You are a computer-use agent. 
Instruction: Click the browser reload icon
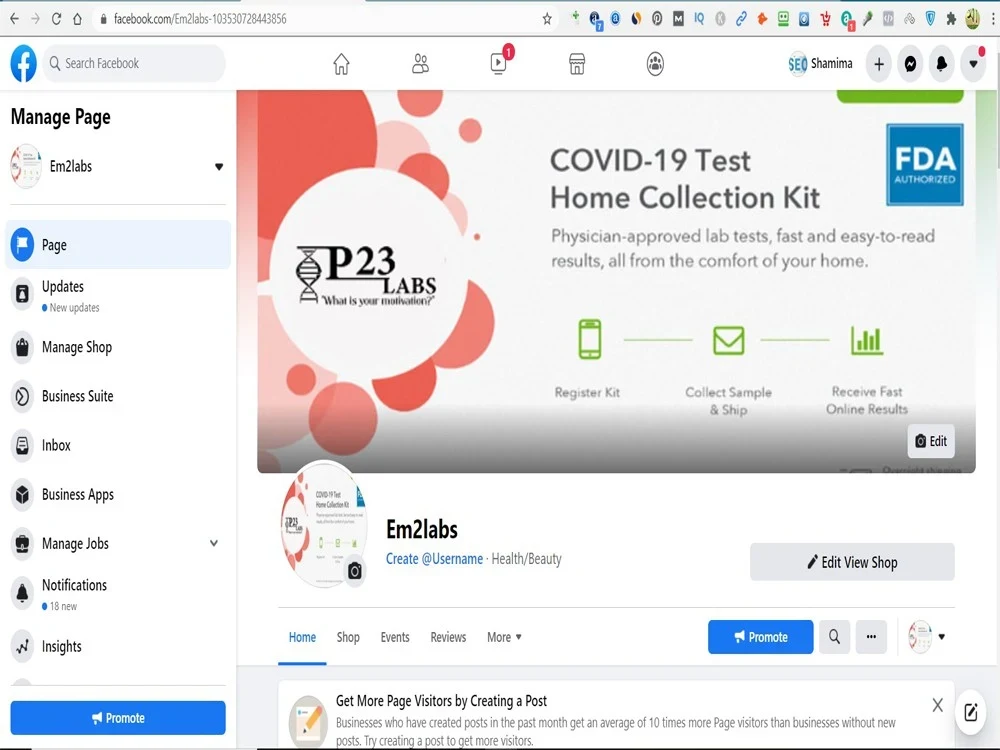[x=56, y=18]
